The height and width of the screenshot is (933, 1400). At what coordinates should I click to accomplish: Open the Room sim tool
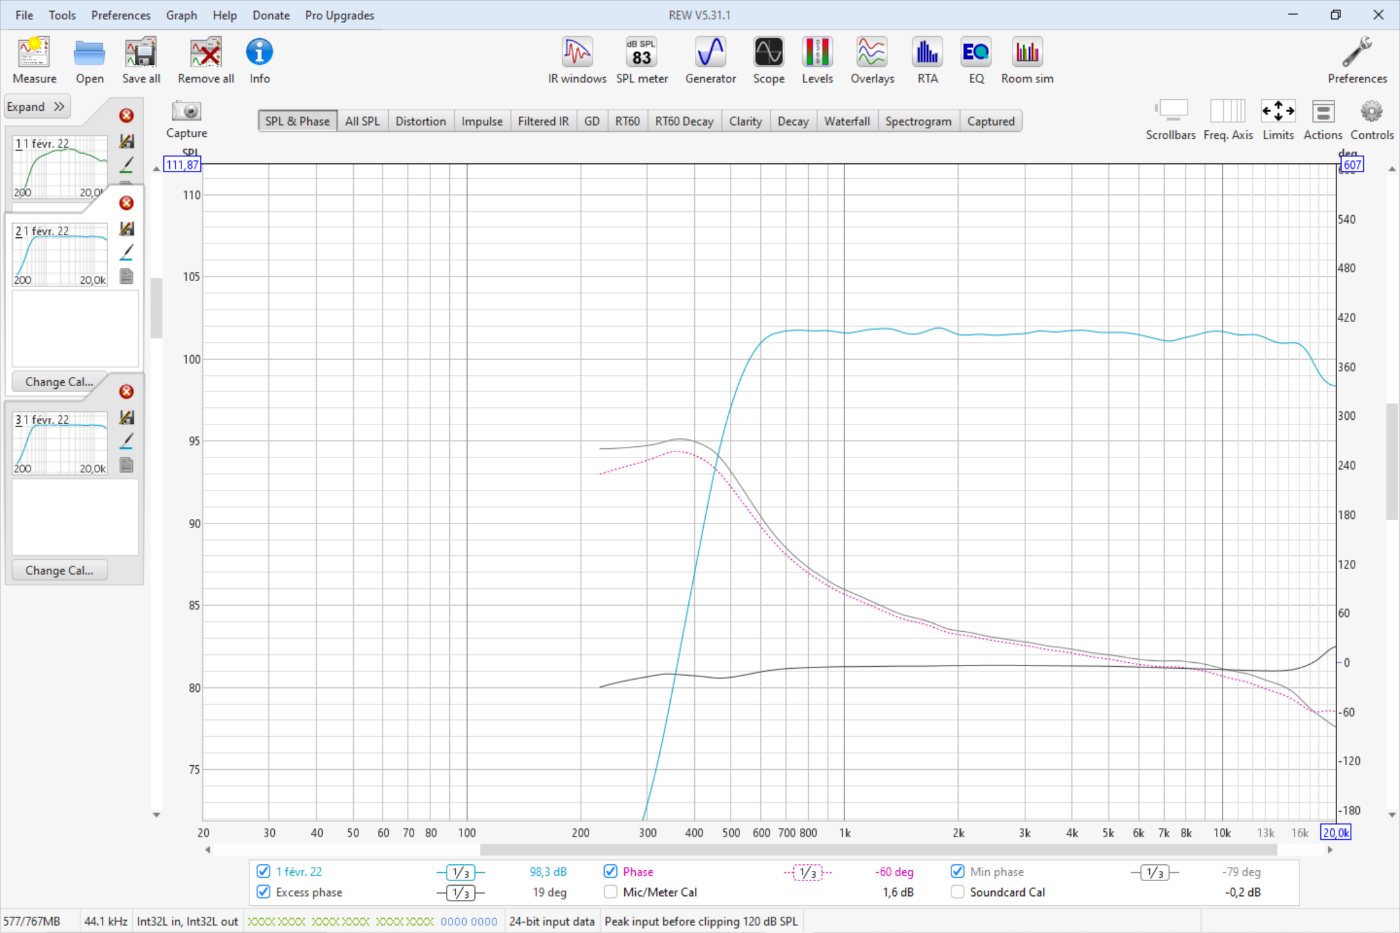[1027, 53]
